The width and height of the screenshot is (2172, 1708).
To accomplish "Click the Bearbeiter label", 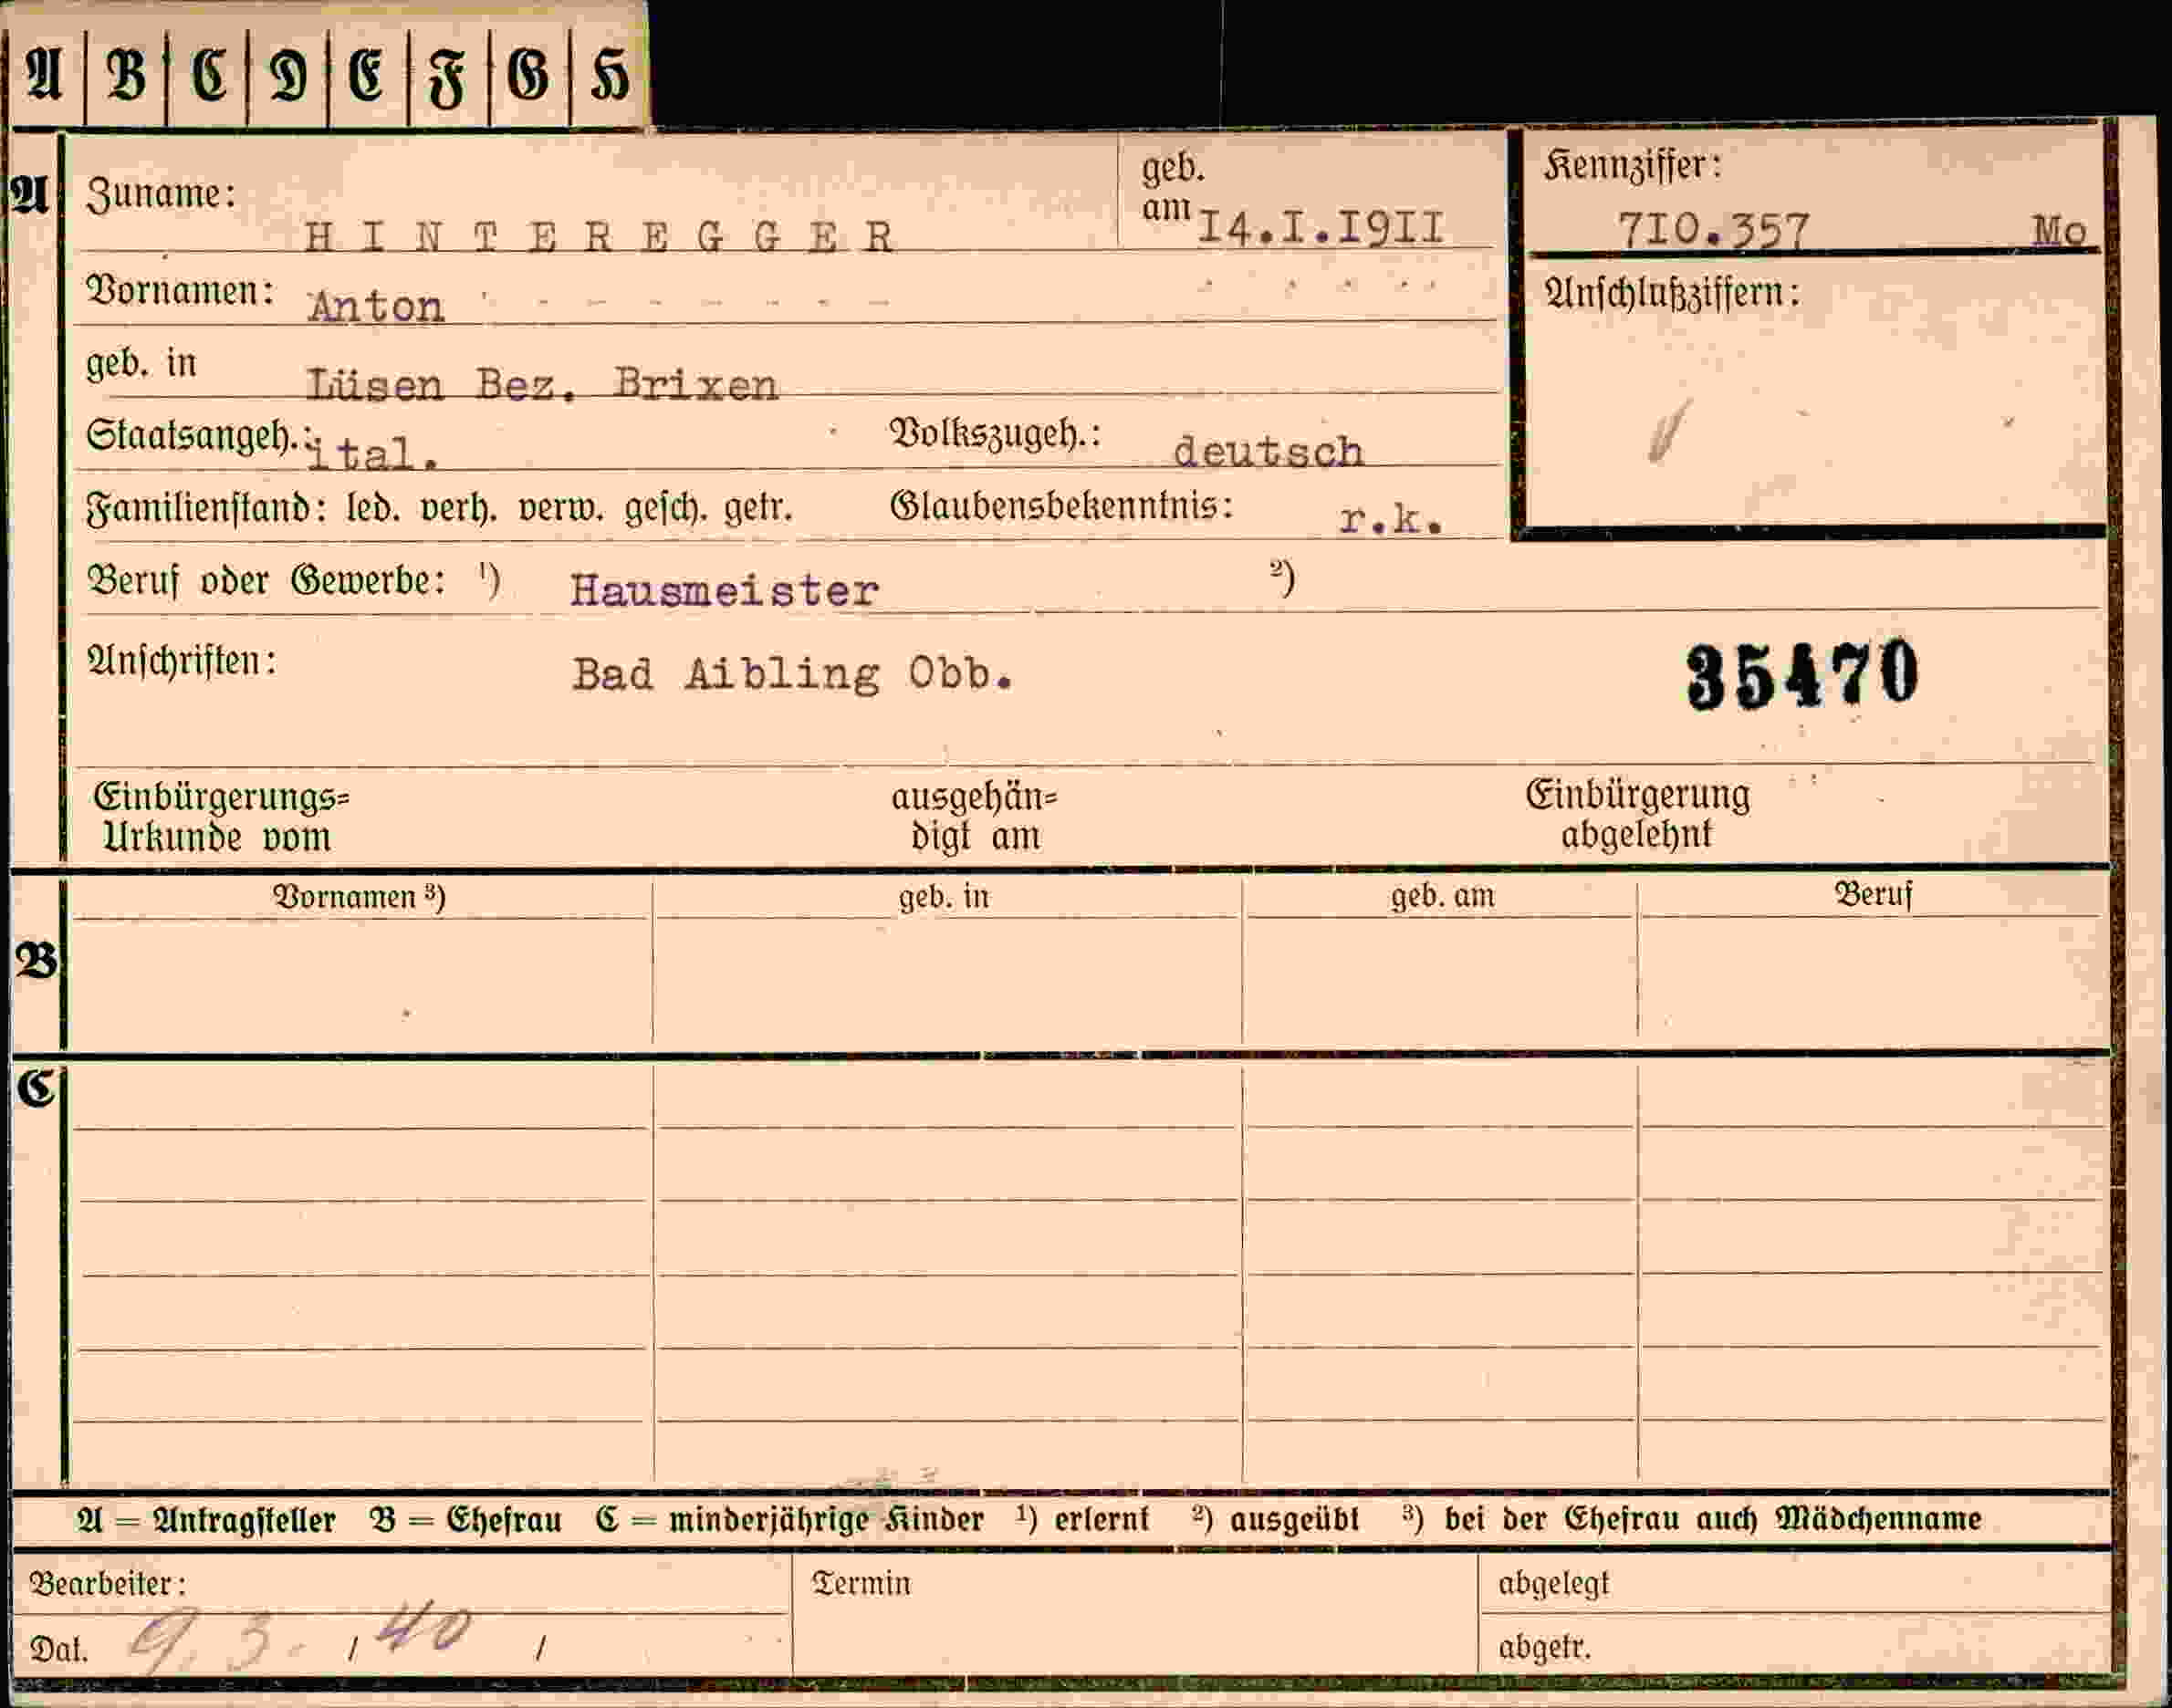I will (108, 1584).
